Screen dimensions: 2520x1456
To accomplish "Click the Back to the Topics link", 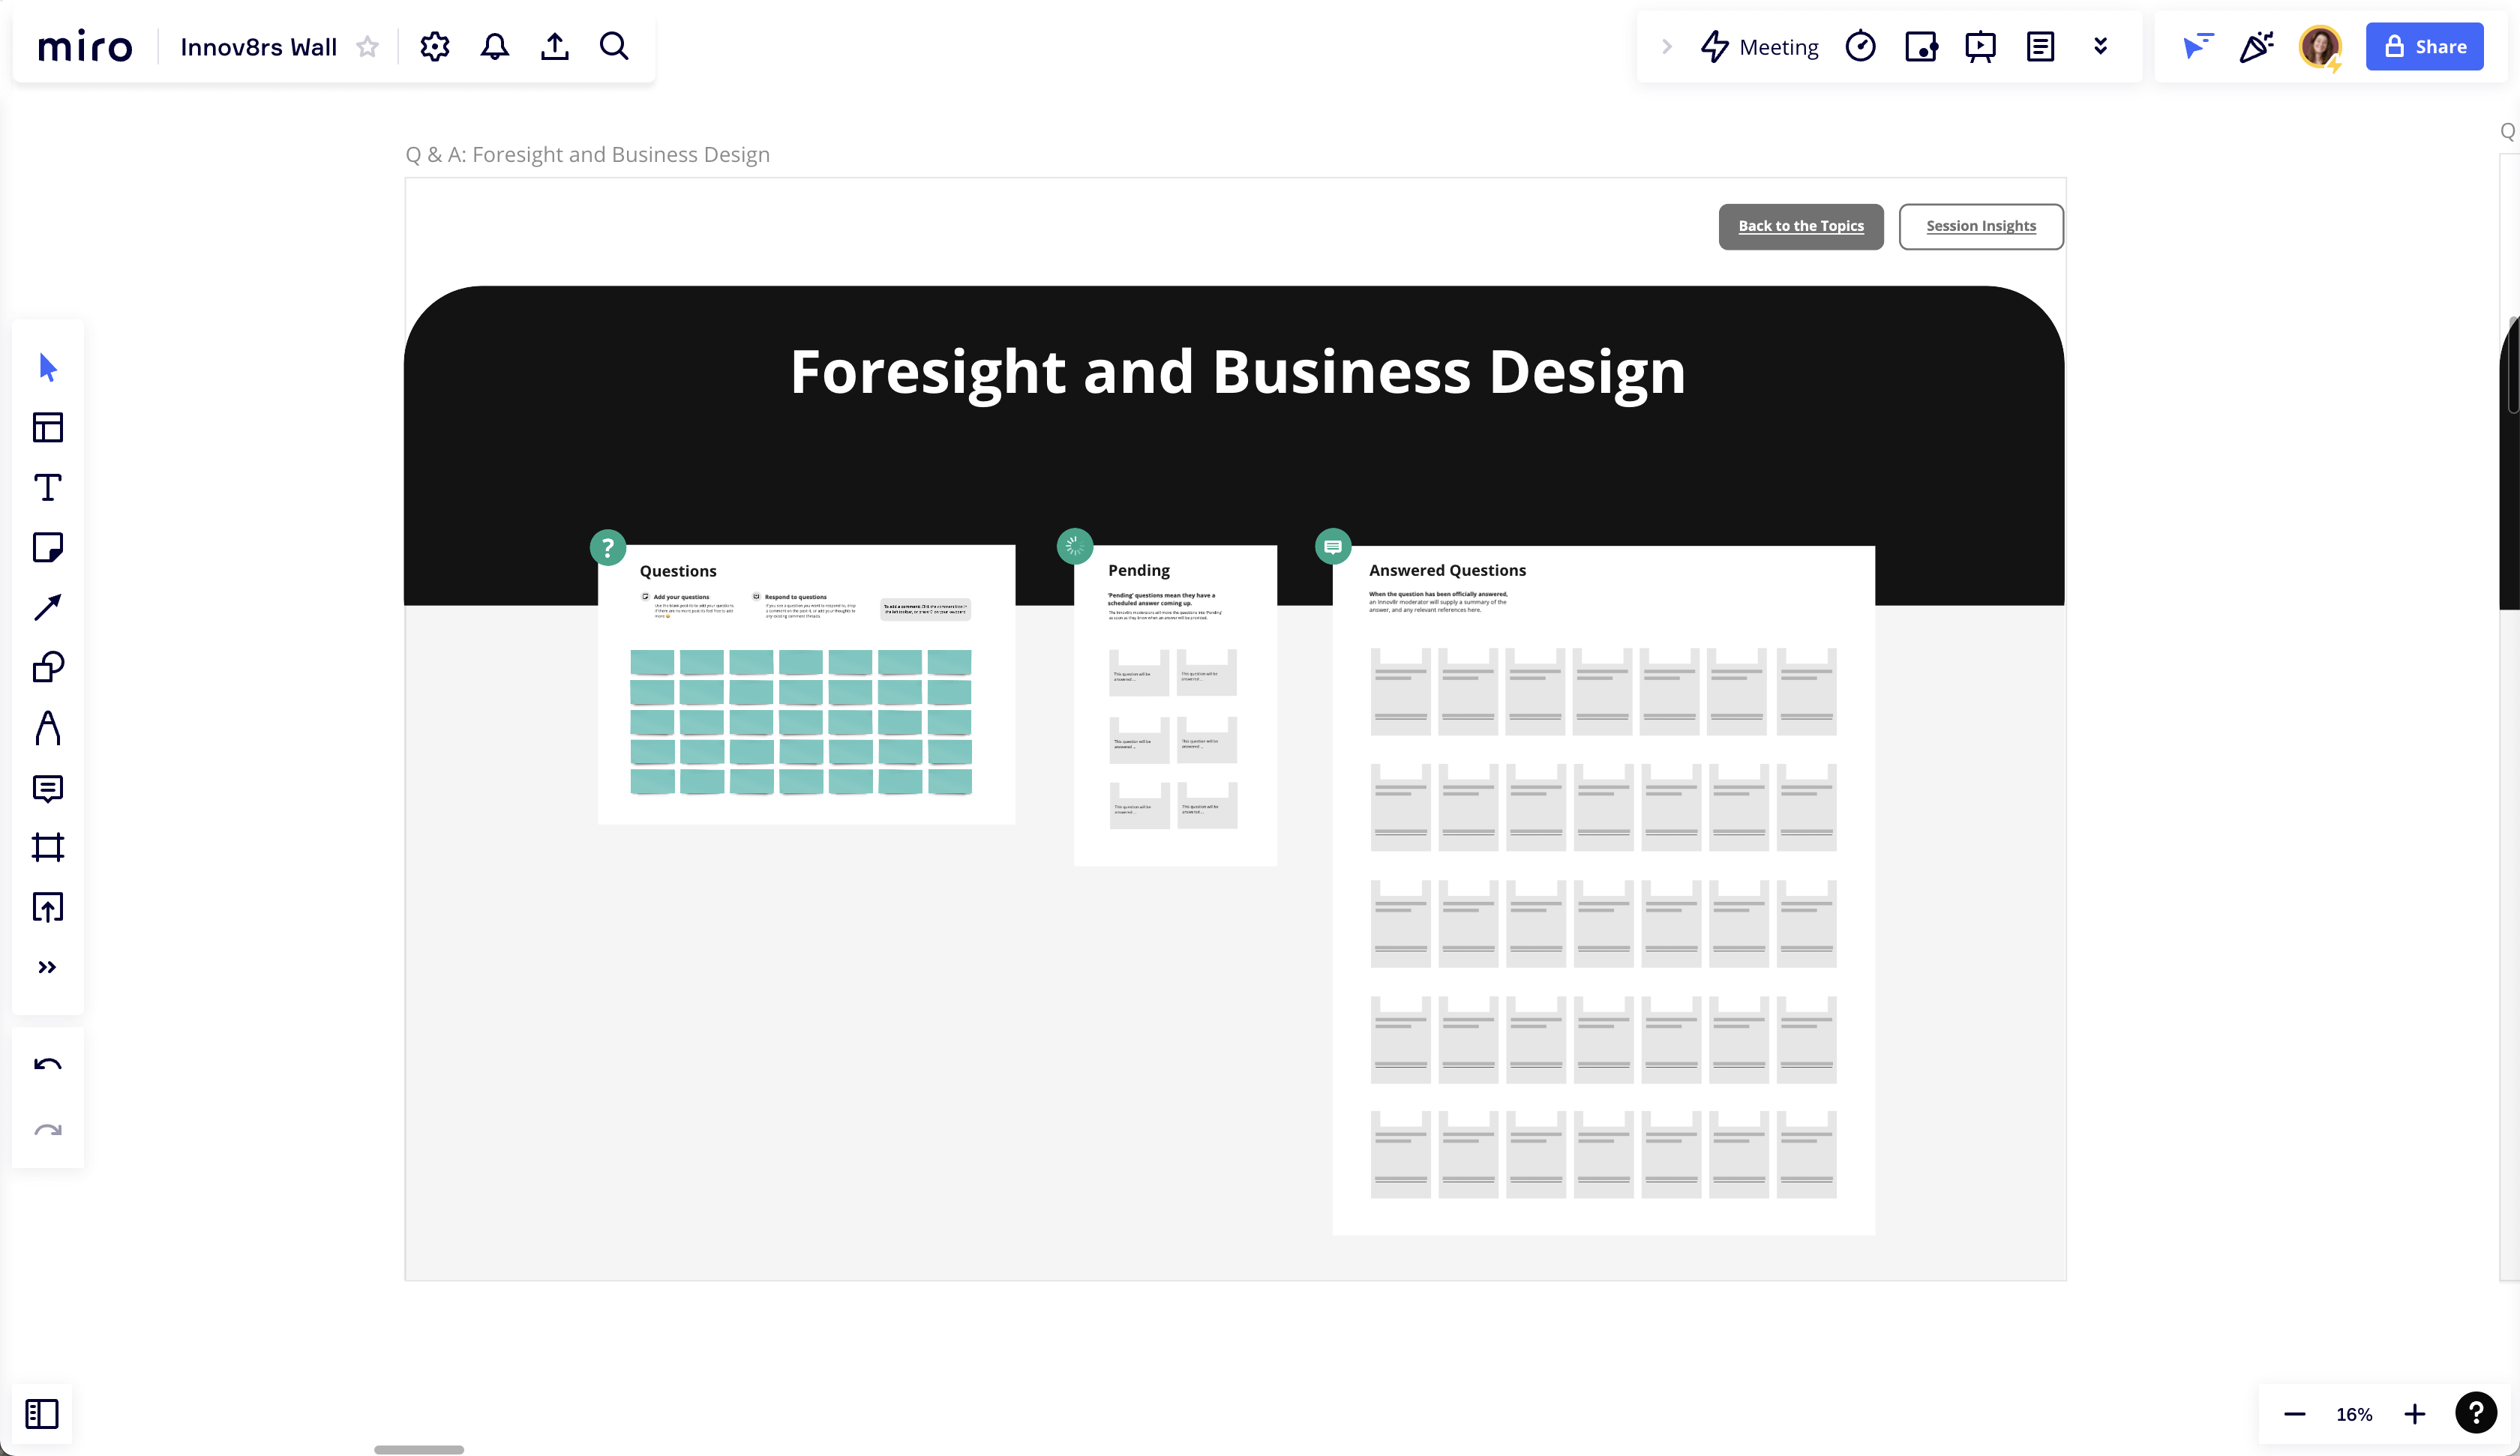I will click(1800, 226).
